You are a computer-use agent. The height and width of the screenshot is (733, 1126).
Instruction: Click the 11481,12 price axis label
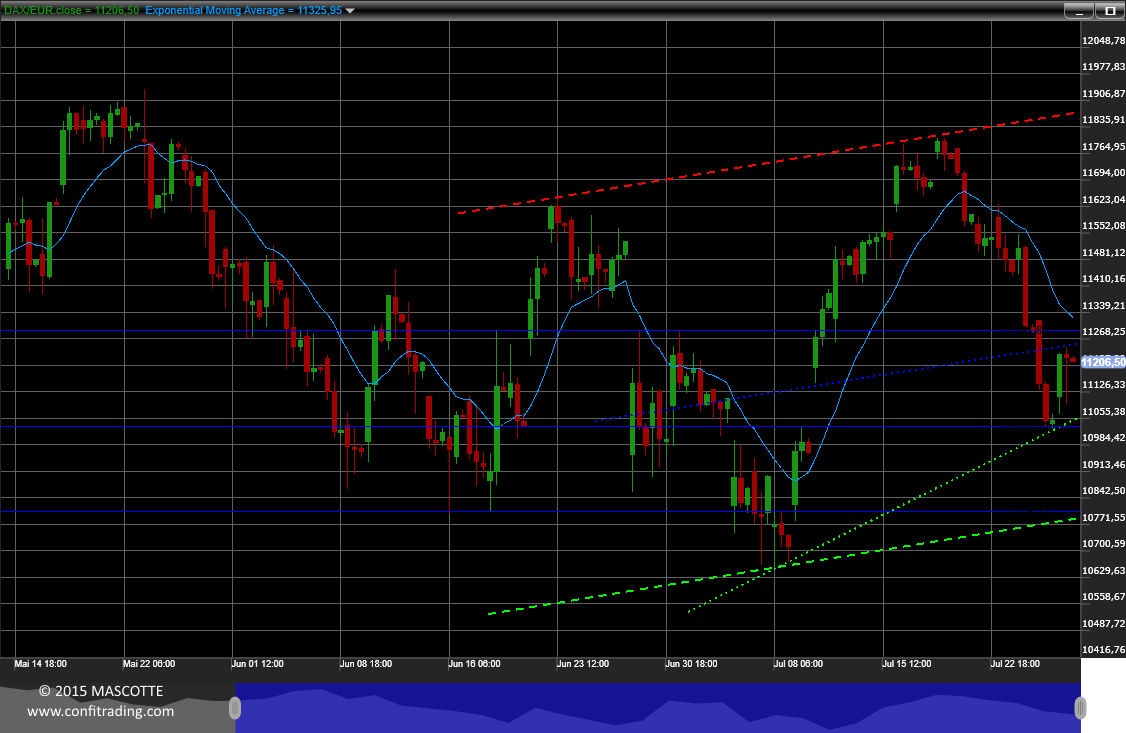(x=1103, y=253)
